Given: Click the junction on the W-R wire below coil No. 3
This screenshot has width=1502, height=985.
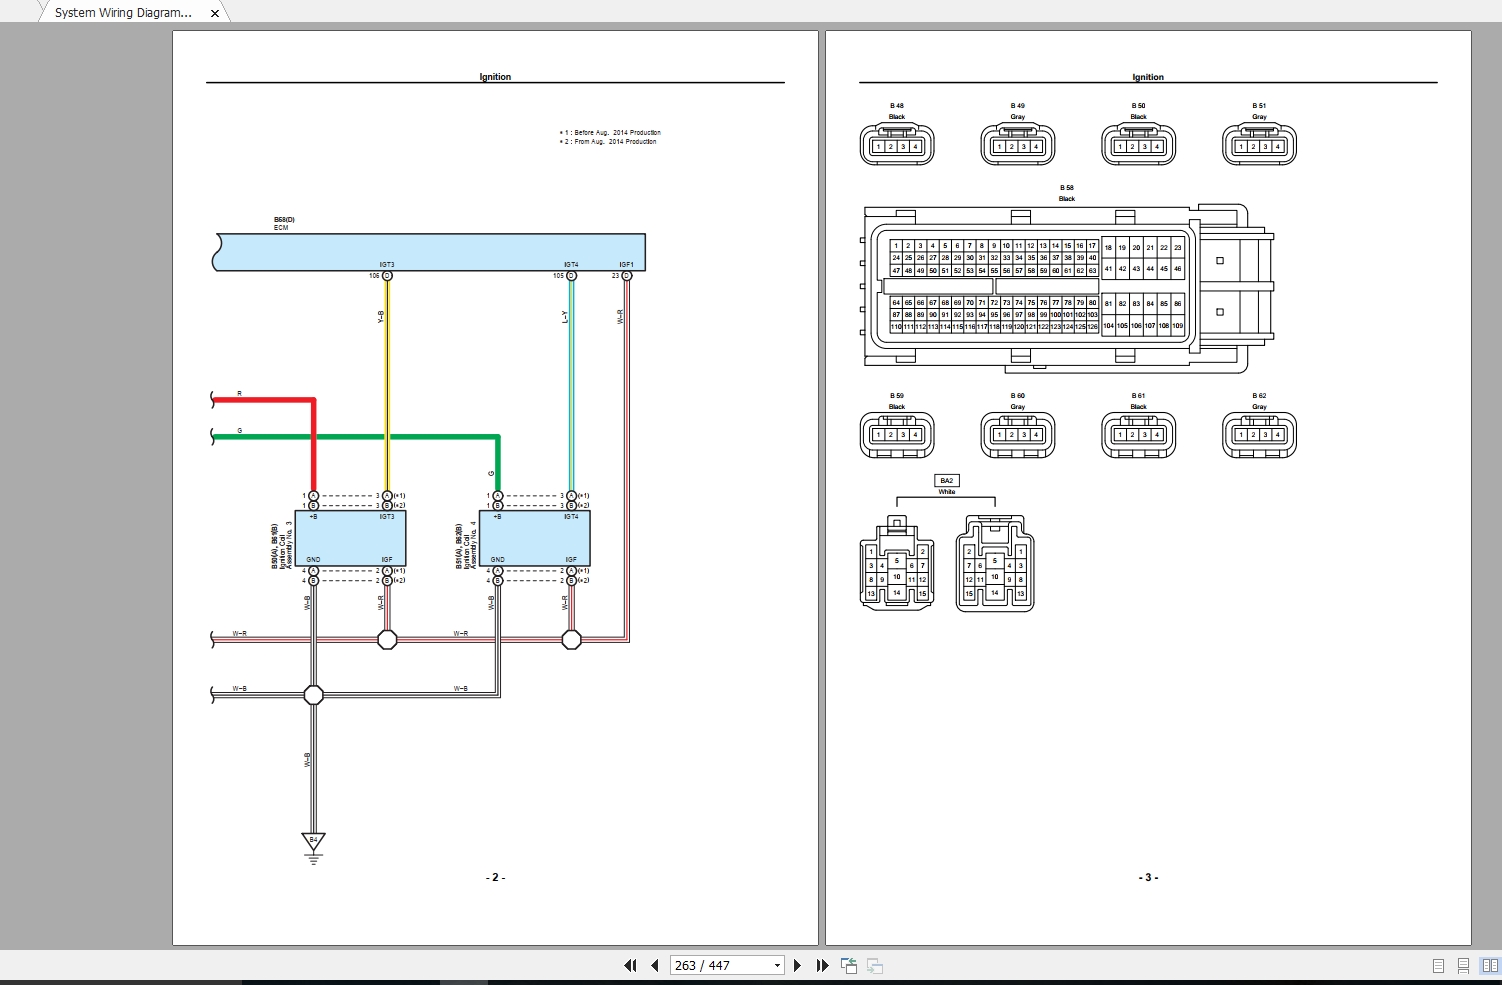Looking at the screenshot, I should click(387, 639).
